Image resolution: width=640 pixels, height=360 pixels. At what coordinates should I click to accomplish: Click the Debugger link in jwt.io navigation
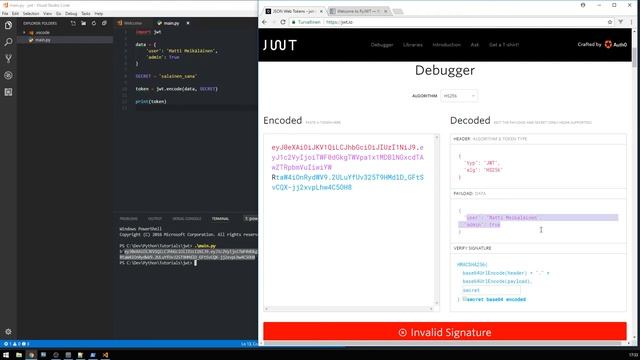[382, 45]
